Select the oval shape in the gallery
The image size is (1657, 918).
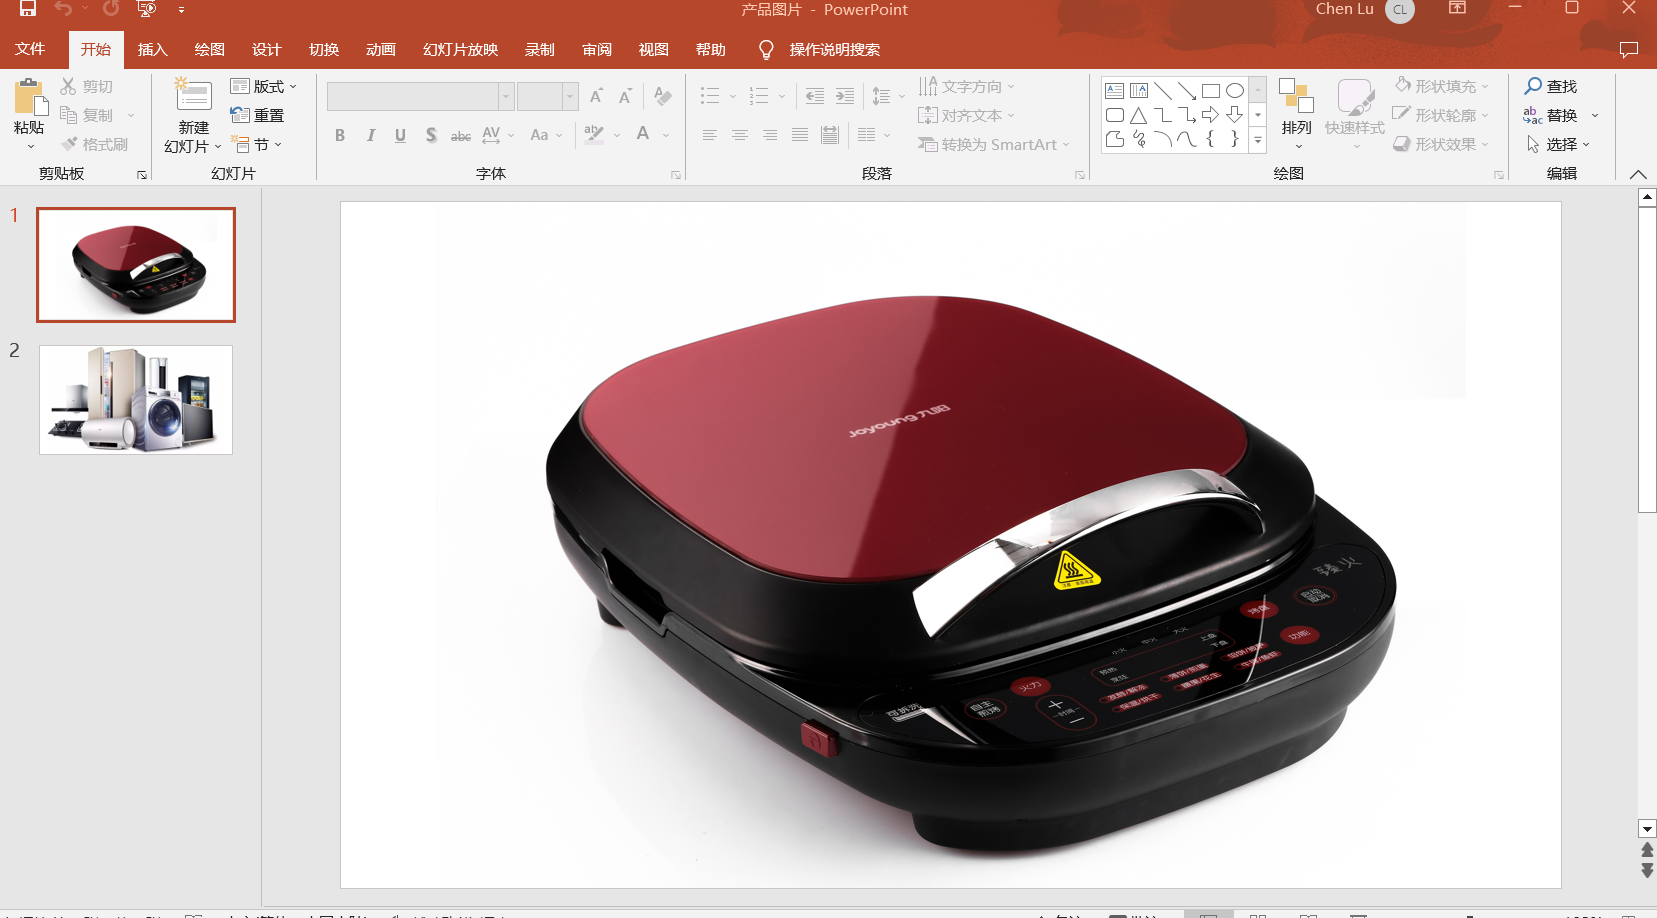[1235, 90]
